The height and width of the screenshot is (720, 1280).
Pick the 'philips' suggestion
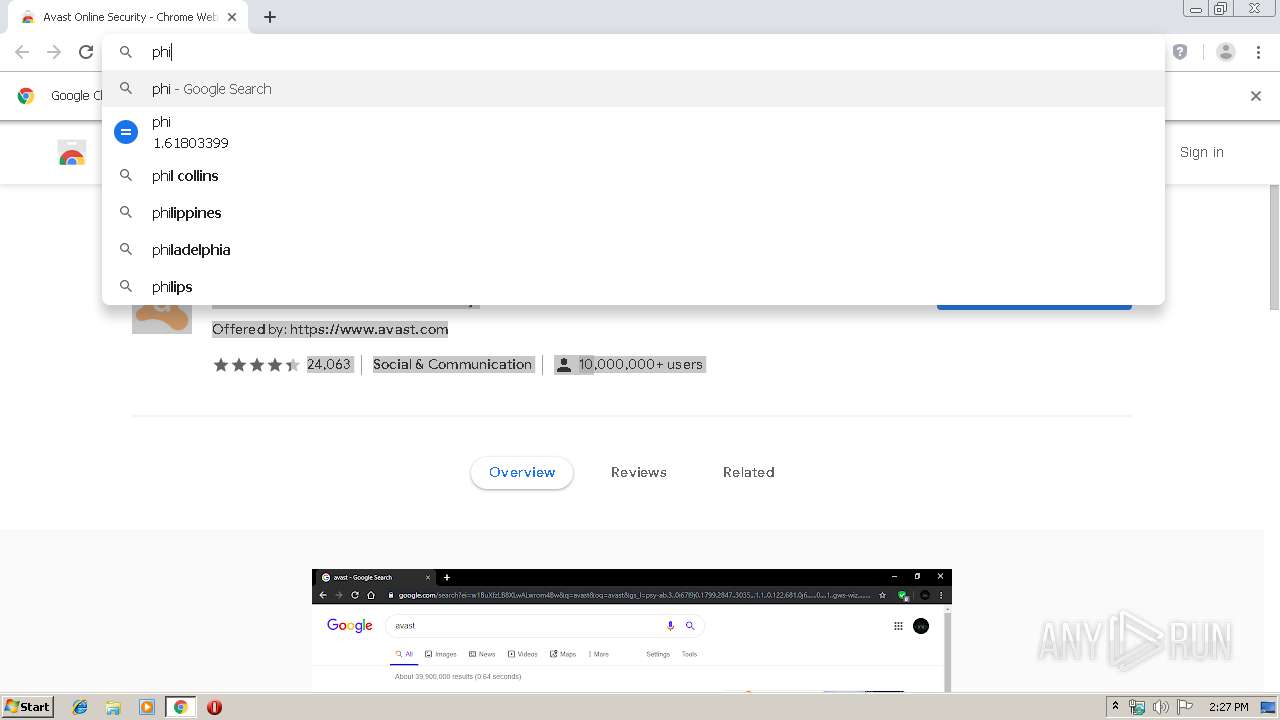(x=633, y=287)
